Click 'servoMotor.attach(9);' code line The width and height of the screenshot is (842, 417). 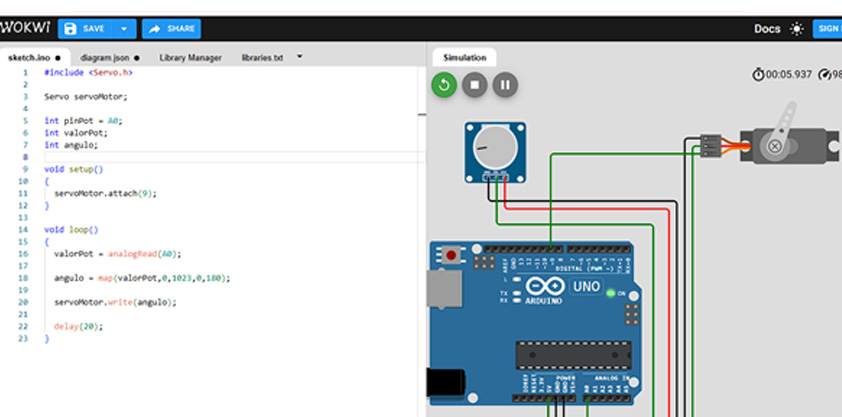point(105,193)
